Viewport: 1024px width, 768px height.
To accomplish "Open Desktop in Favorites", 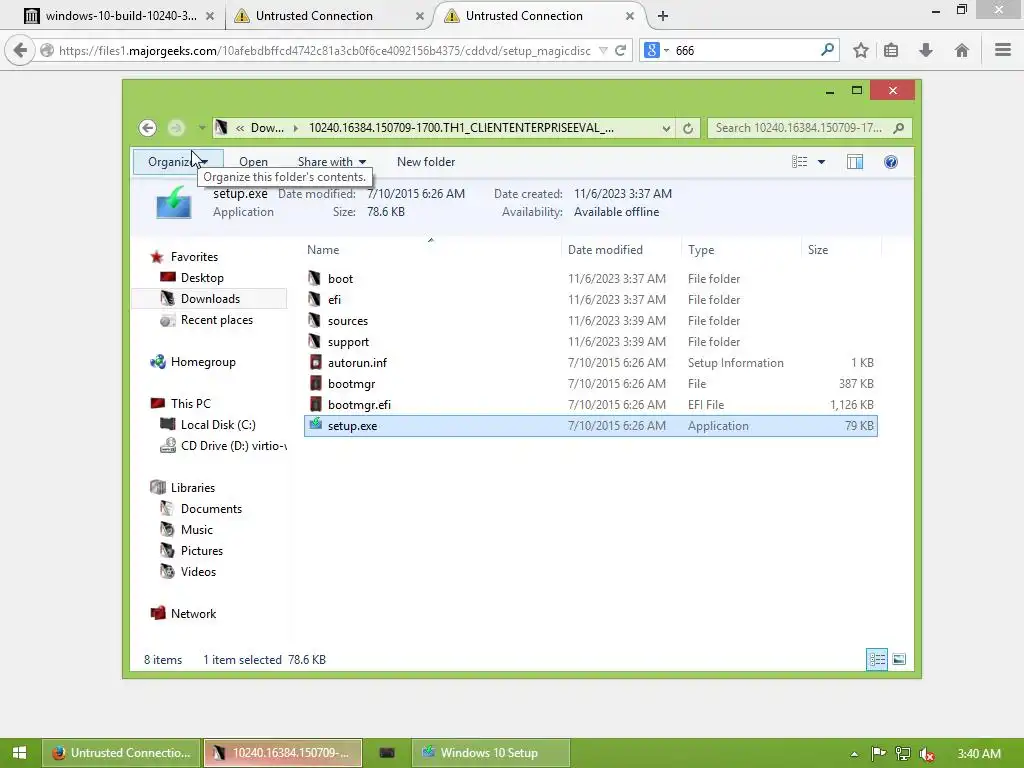I will coord(202,278).
